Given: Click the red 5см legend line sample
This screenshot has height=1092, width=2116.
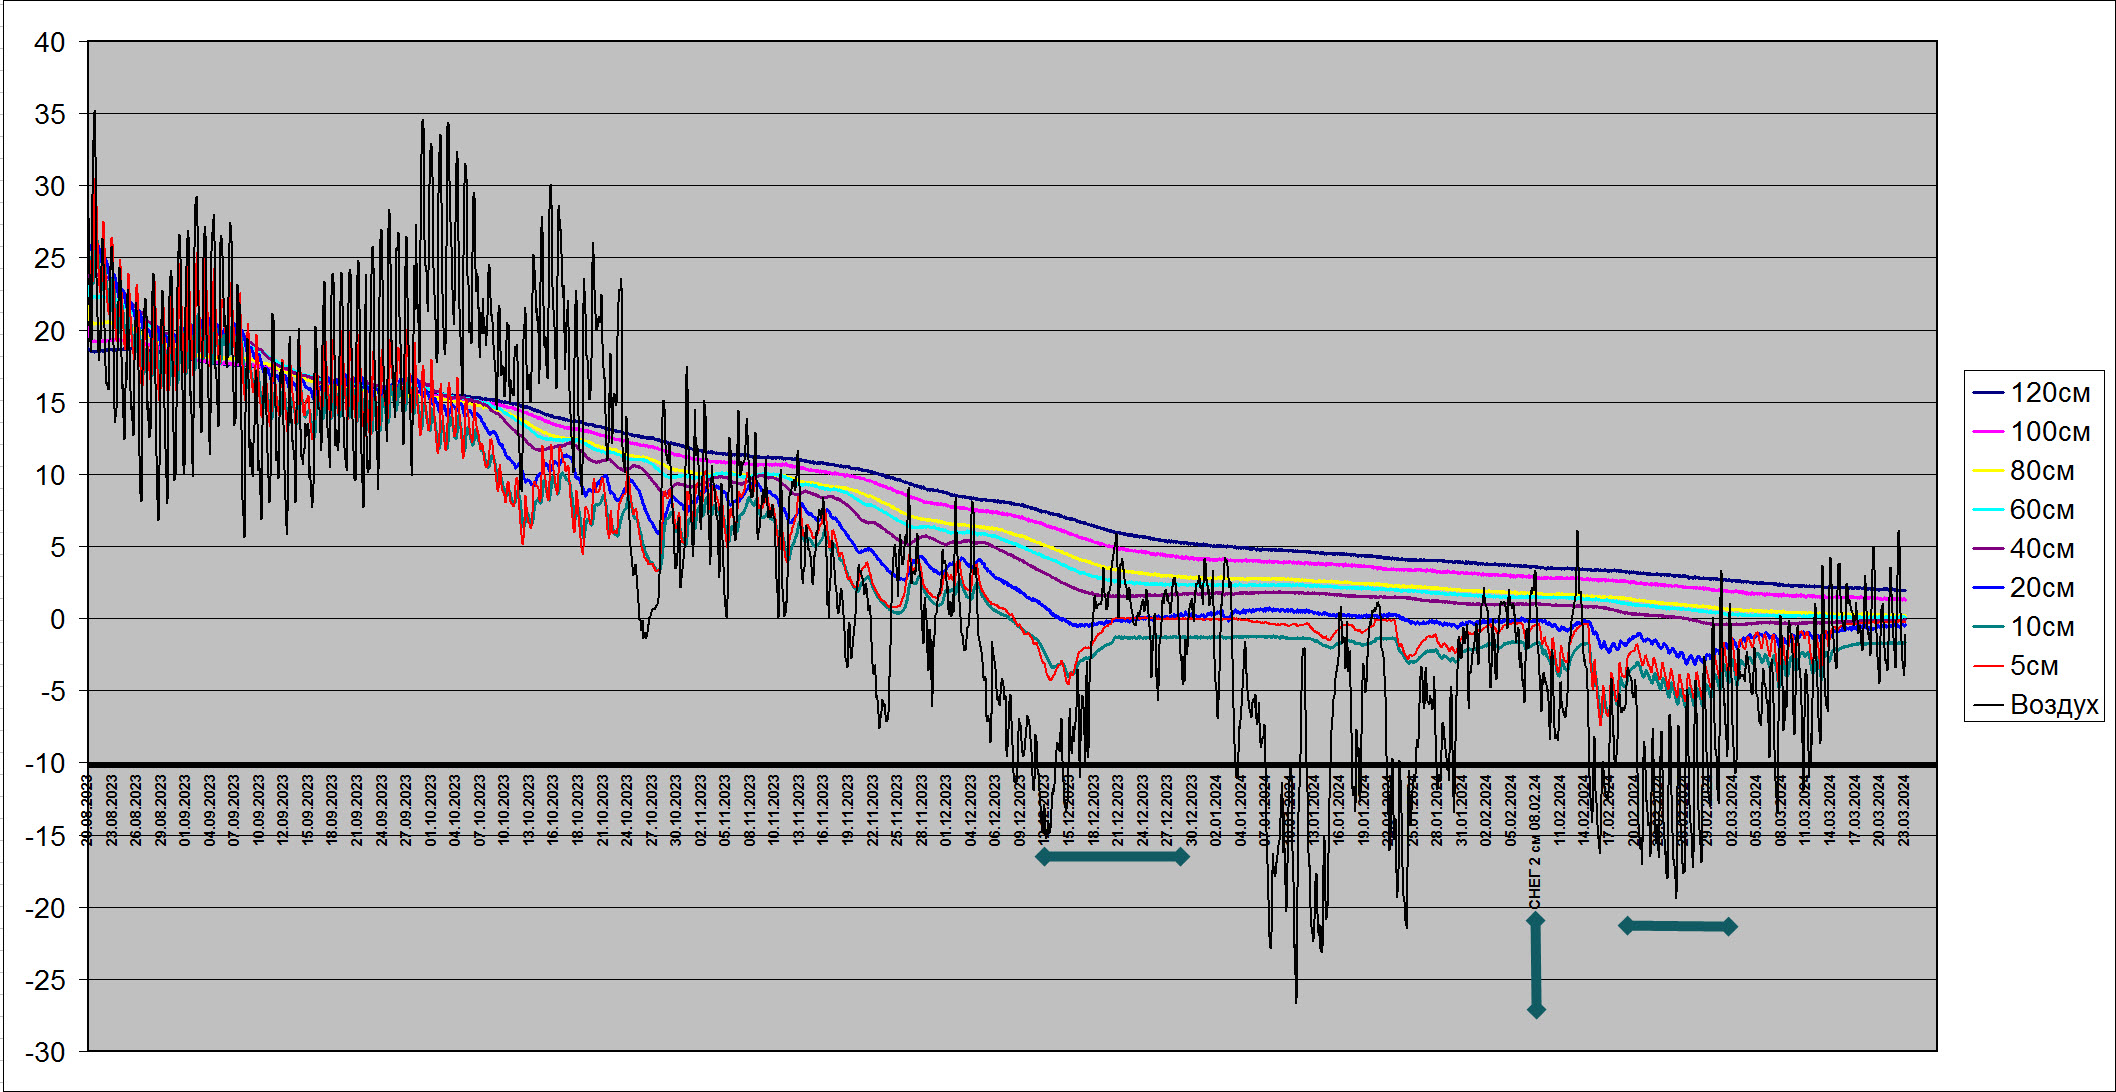Looking at the screenshot, I should click(x=1988, y=666).
